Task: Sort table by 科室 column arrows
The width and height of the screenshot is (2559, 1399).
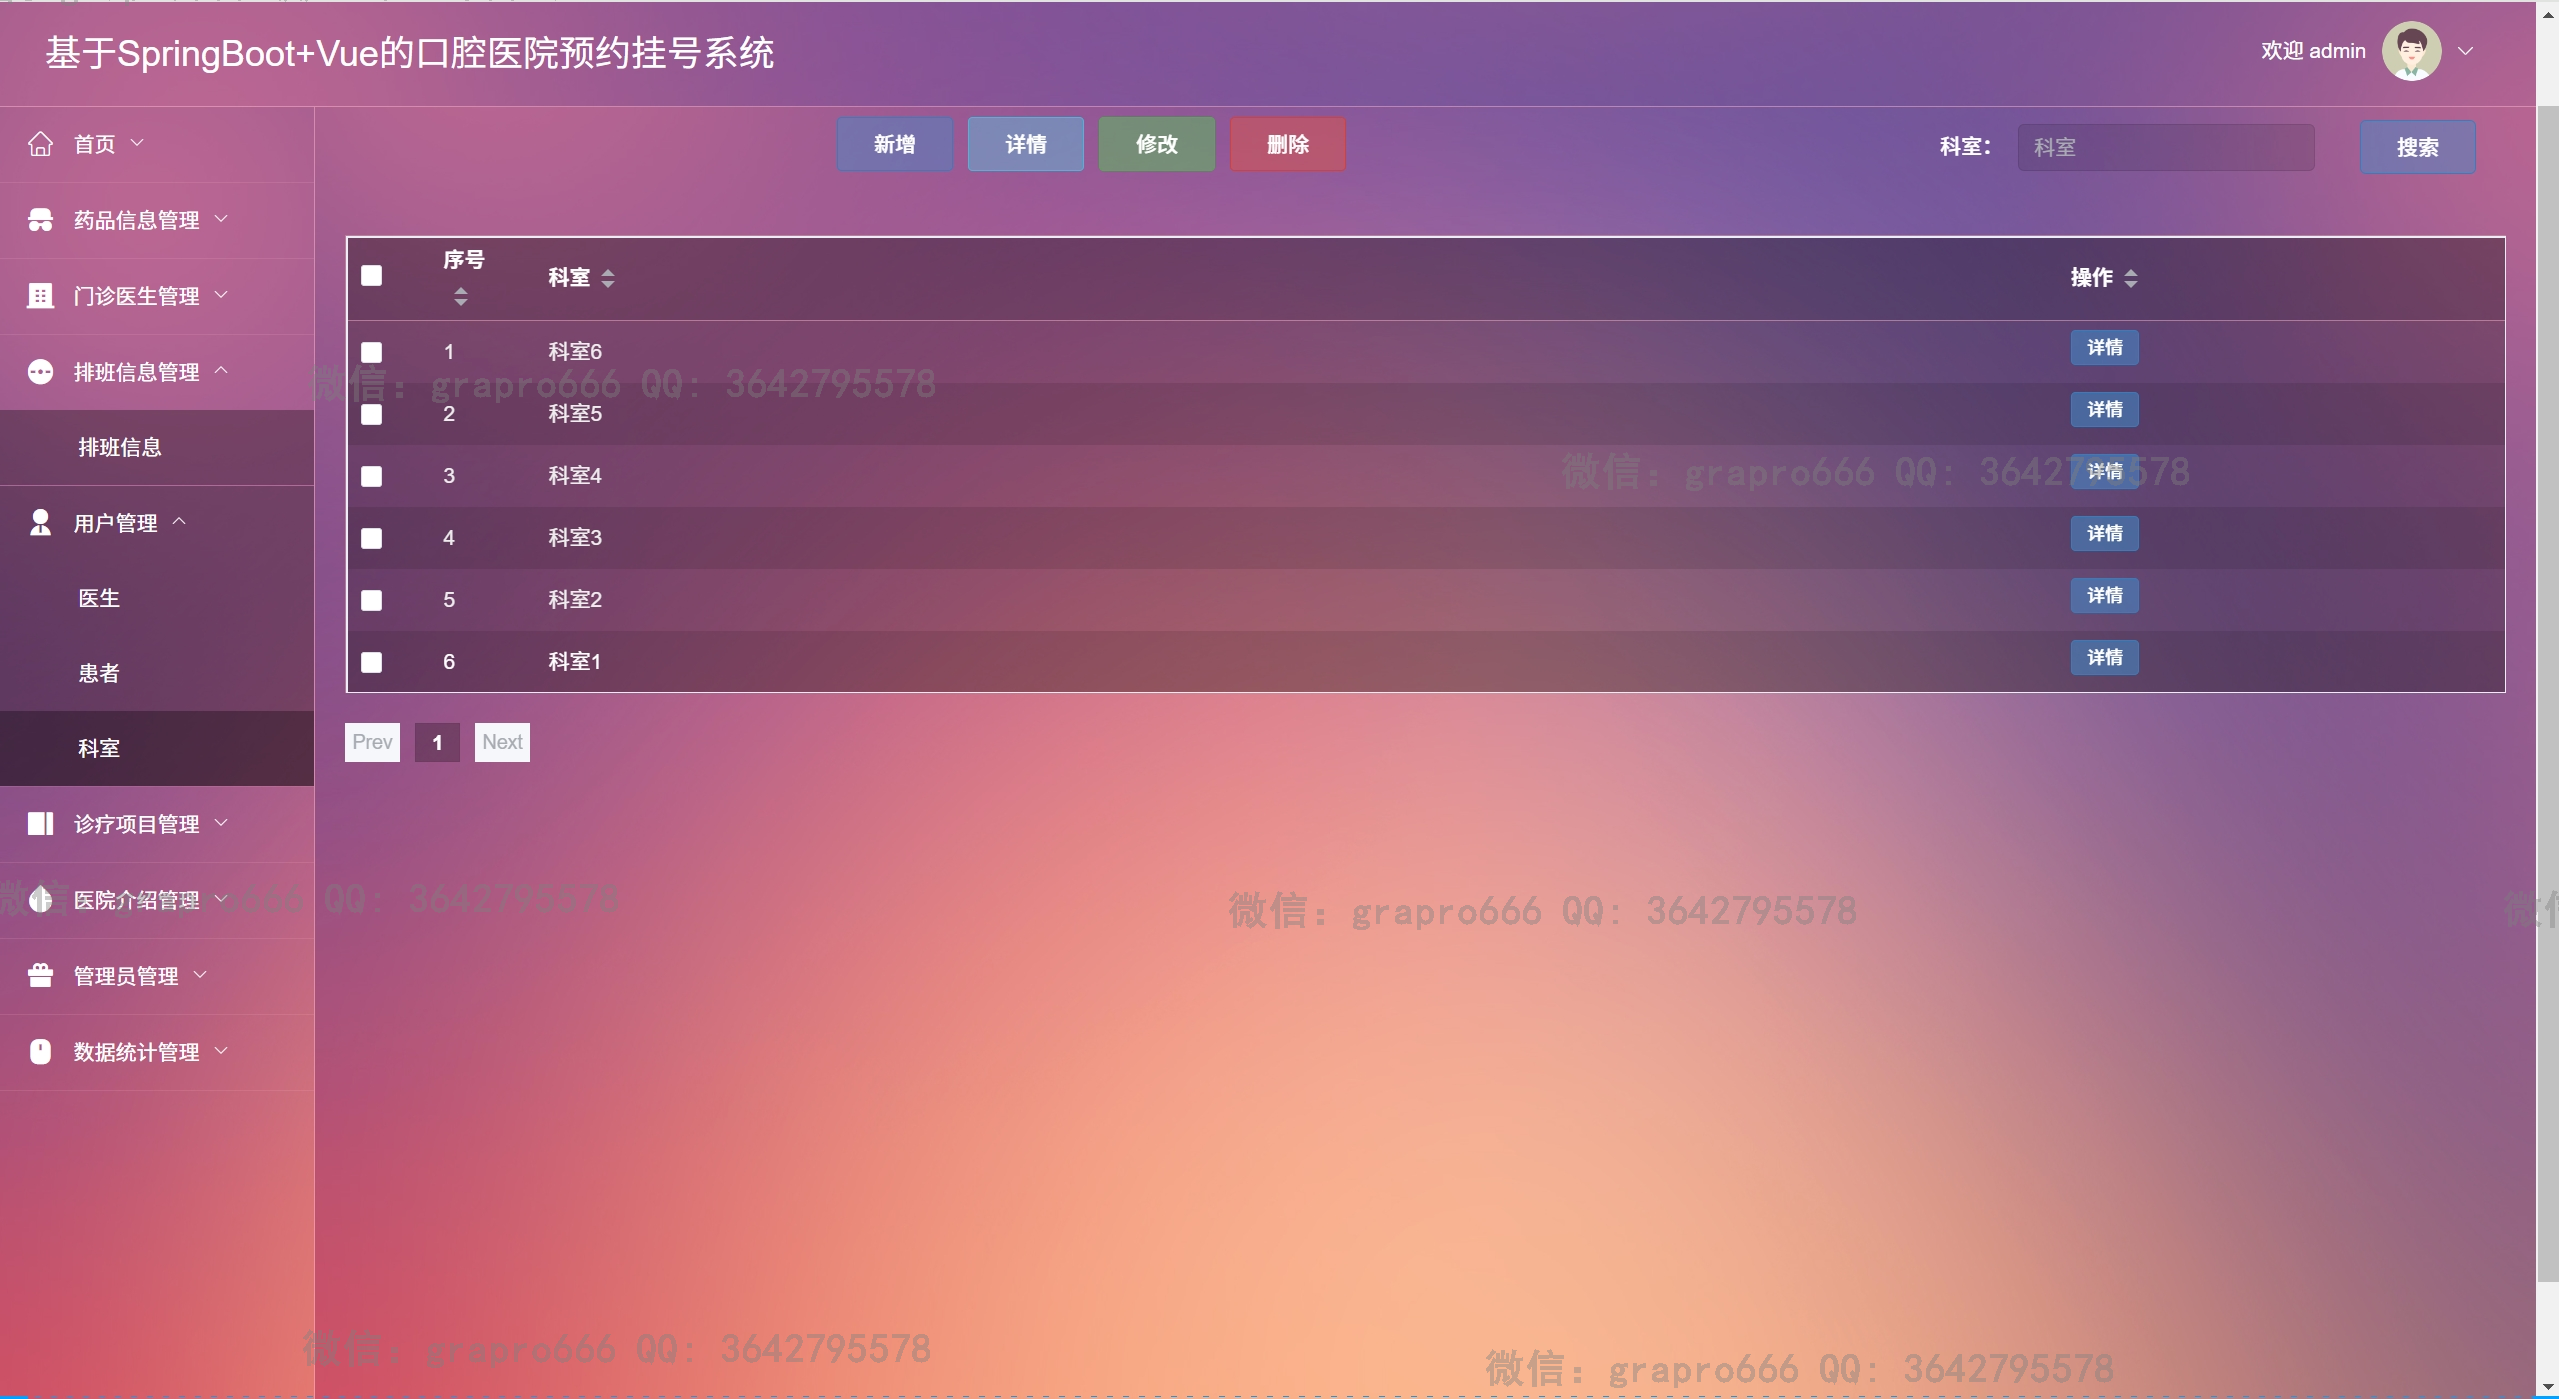Action: (608, 278)
